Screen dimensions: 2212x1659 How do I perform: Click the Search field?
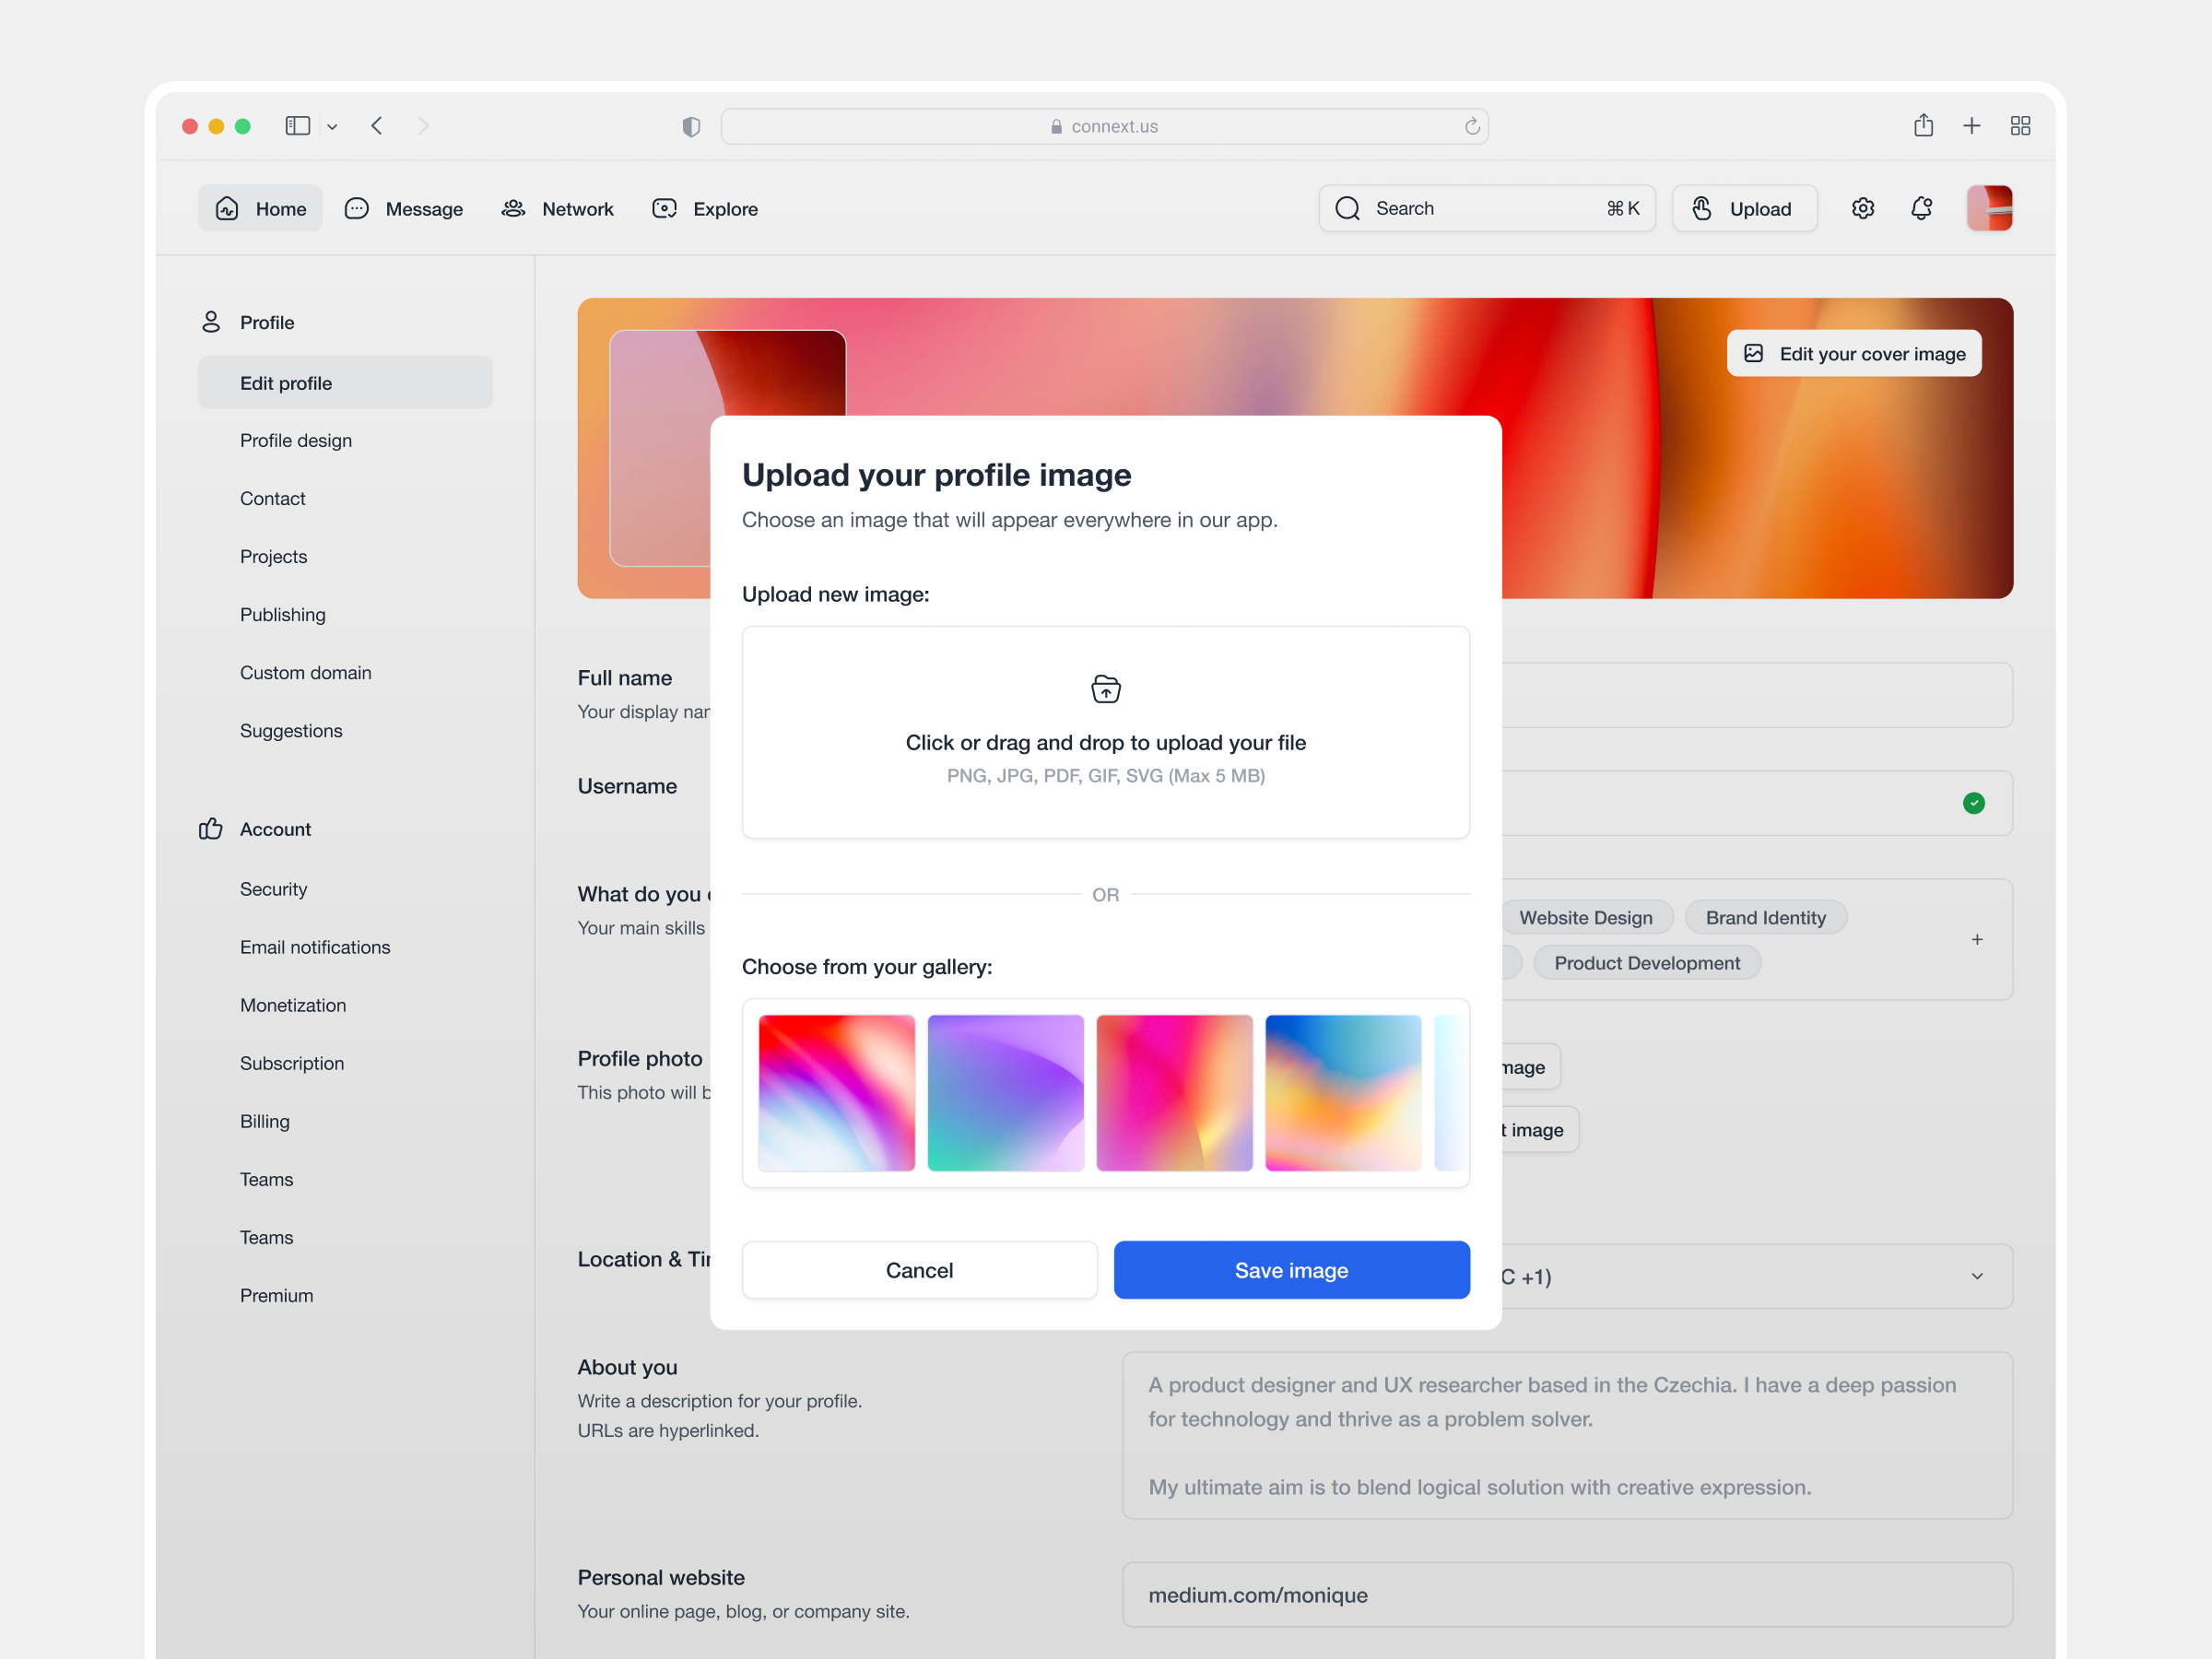tap(1450, 208)
